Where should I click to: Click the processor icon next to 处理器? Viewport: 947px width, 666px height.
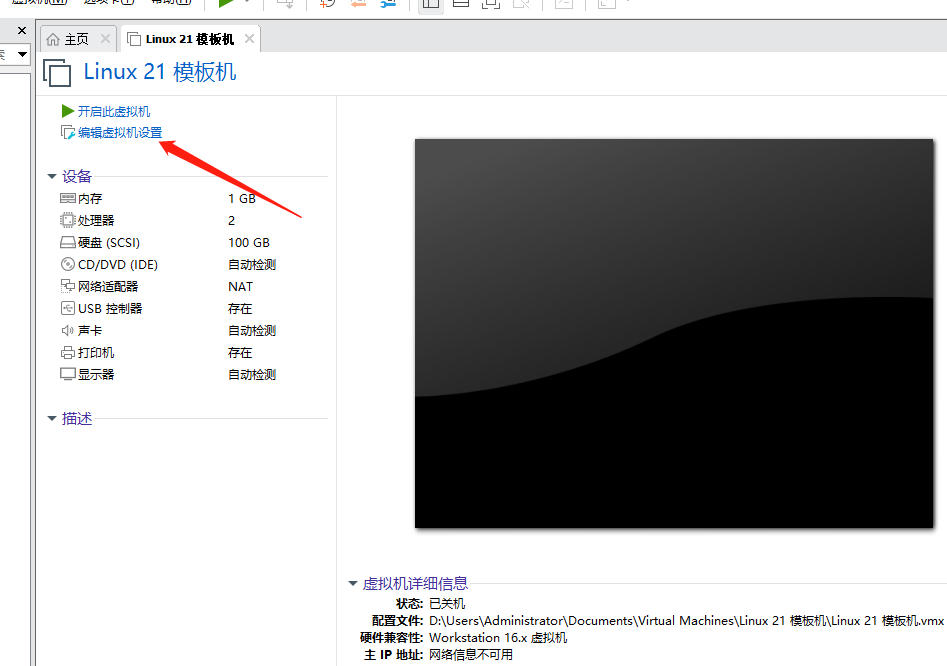click(x=68, y=220)
